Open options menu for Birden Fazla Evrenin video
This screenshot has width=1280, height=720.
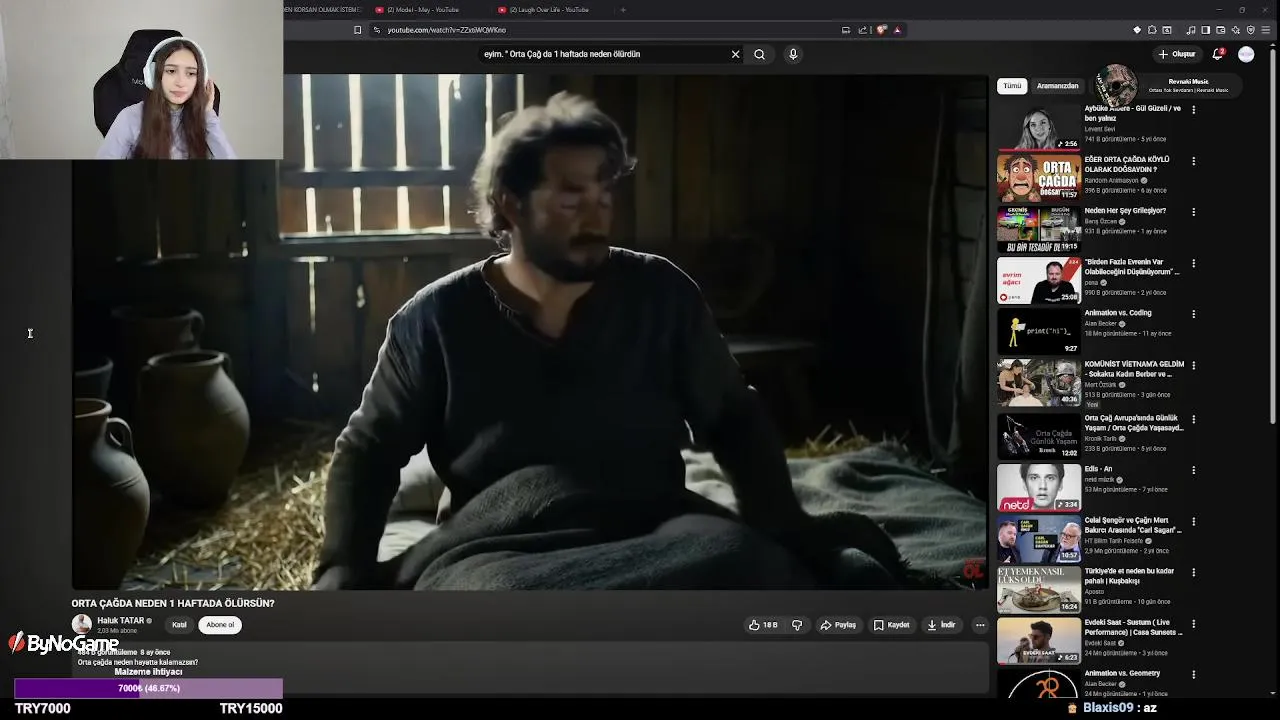pos(1193,263)
